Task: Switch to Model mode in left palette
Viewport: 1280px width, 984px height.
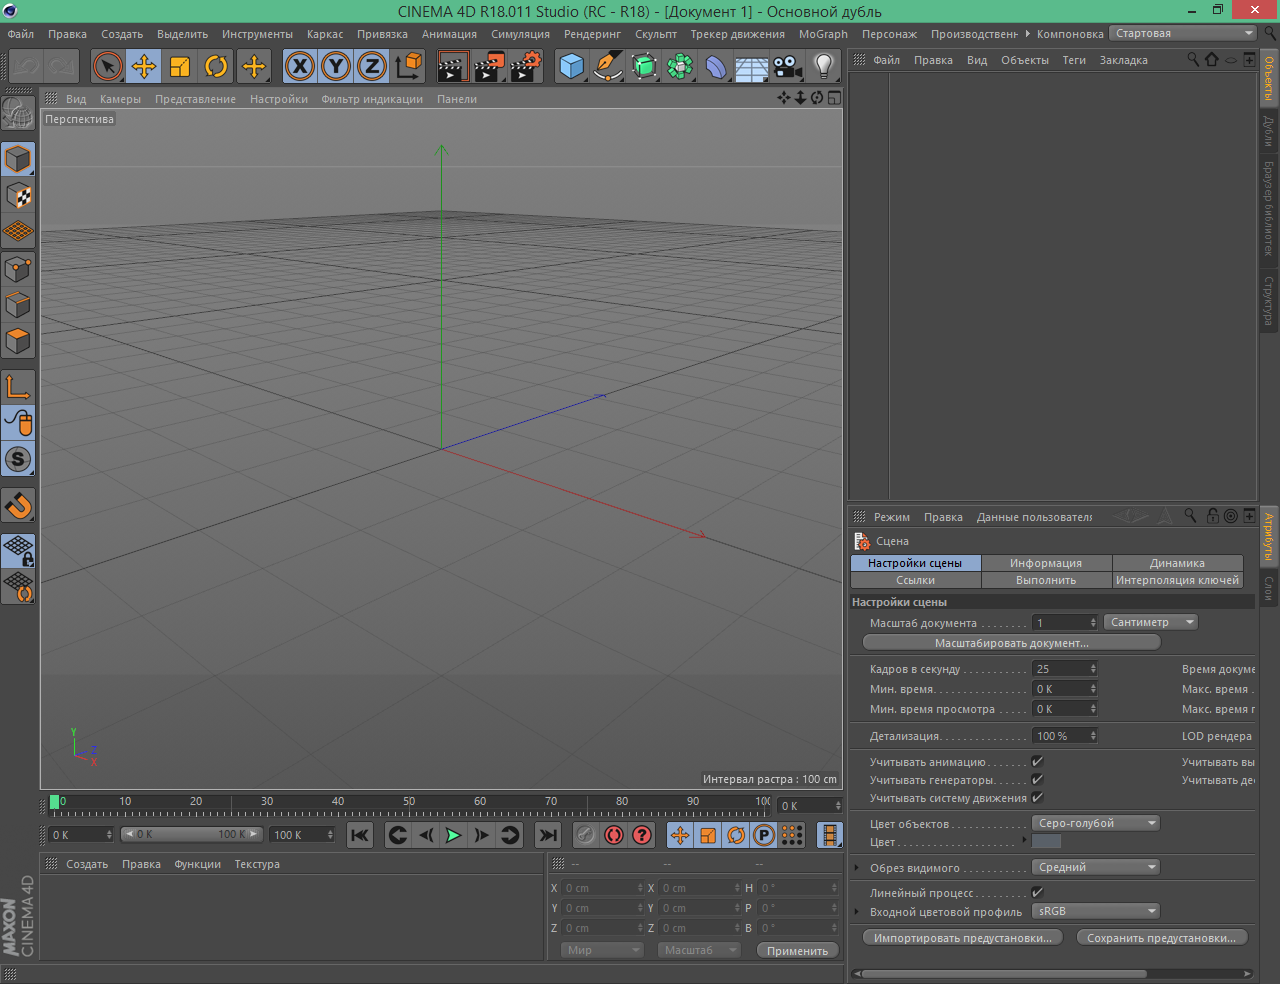Action: tap(18, 159)
